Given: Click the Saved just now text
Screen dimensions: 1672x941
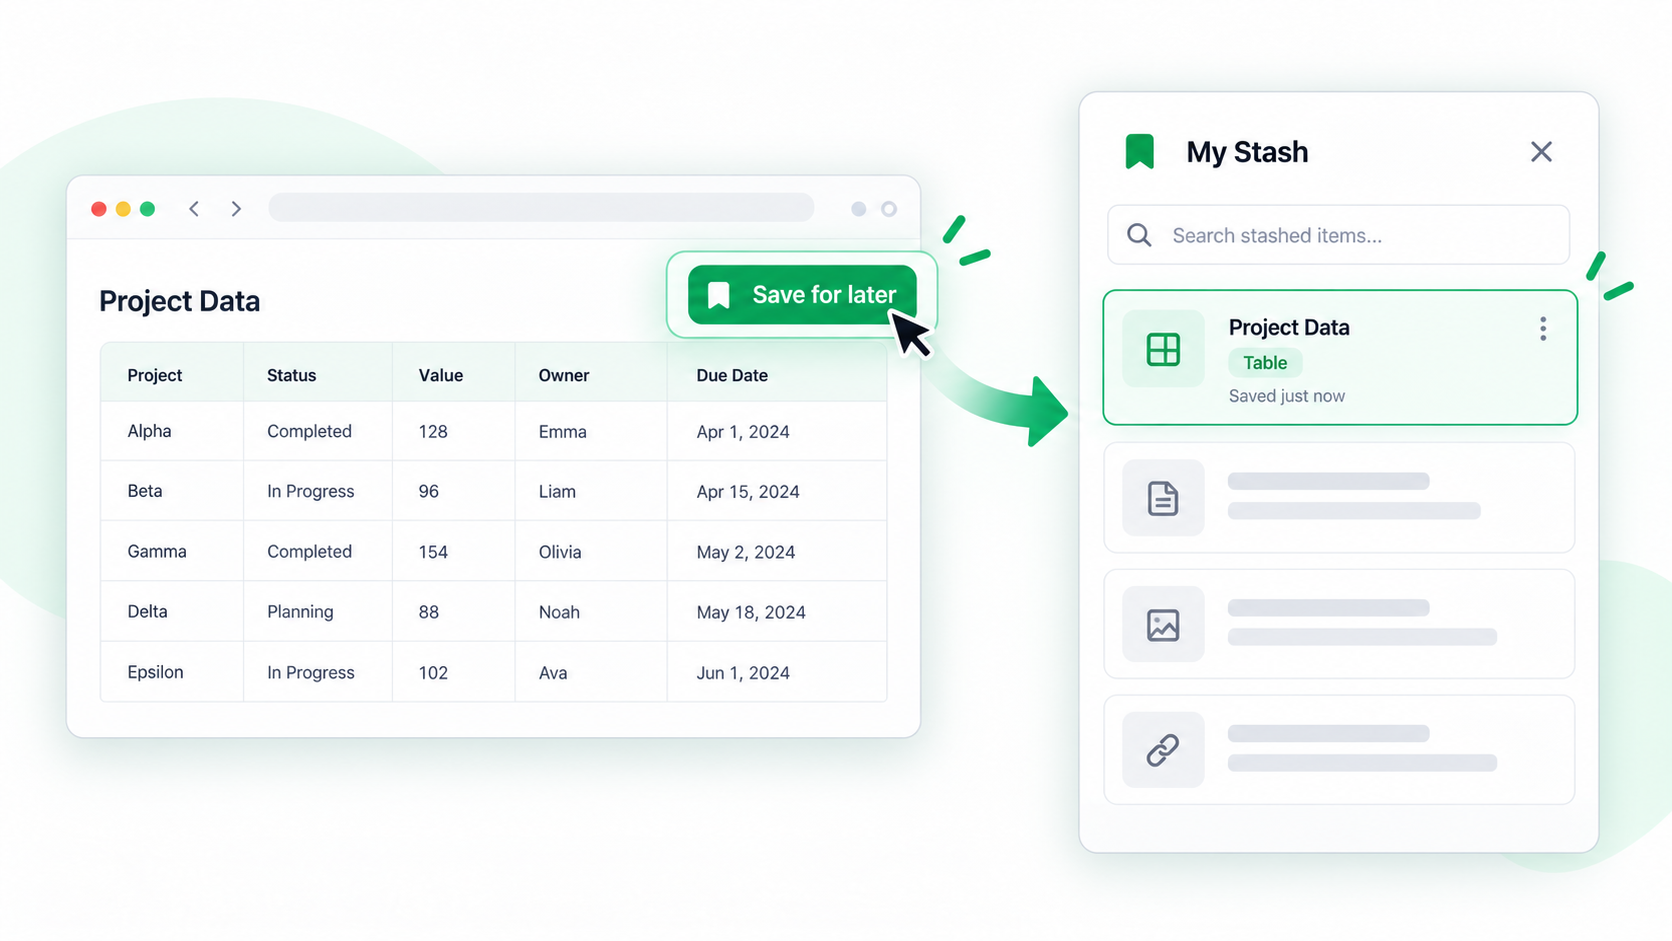Looking at the screenshot, I should 1287,396.
